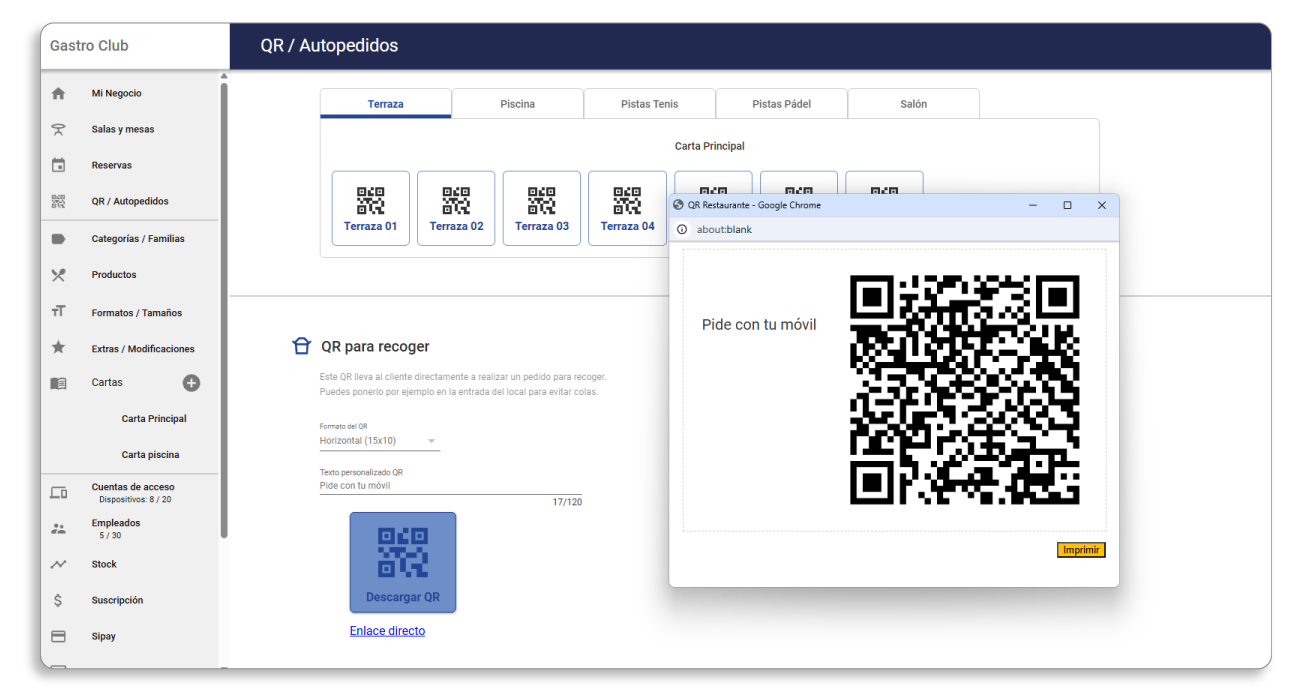Click the Cuentas de acceso devices icon

[58, 493]
